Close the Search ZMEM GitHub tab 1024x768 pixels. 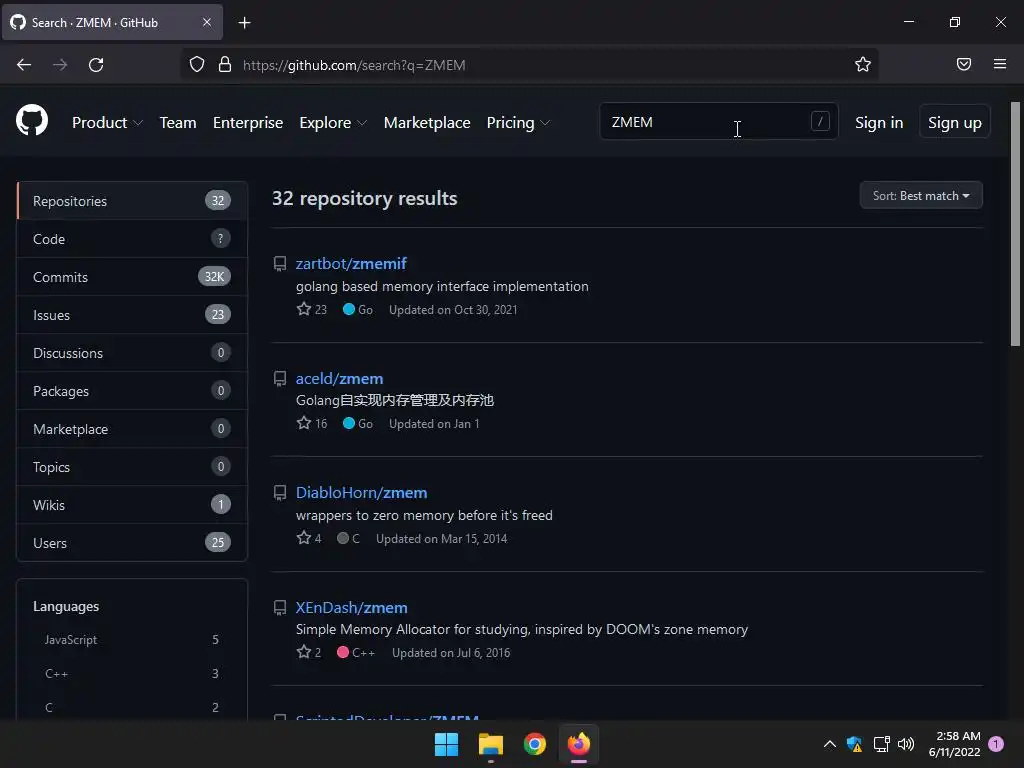point(206,22)
